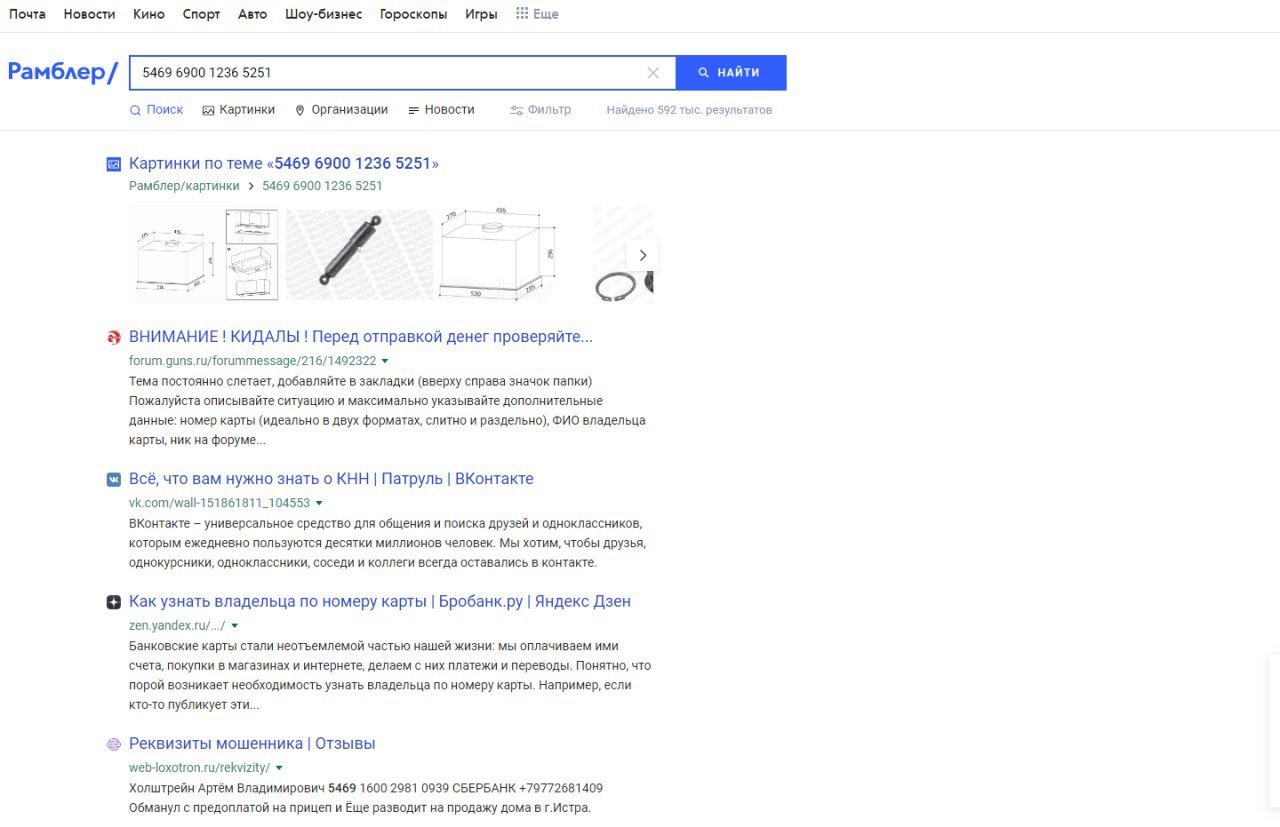Expand the Еще grid menu
The height and width of the screenshot is (827, 1280).
pyautogui.click(x=537, y=14)
